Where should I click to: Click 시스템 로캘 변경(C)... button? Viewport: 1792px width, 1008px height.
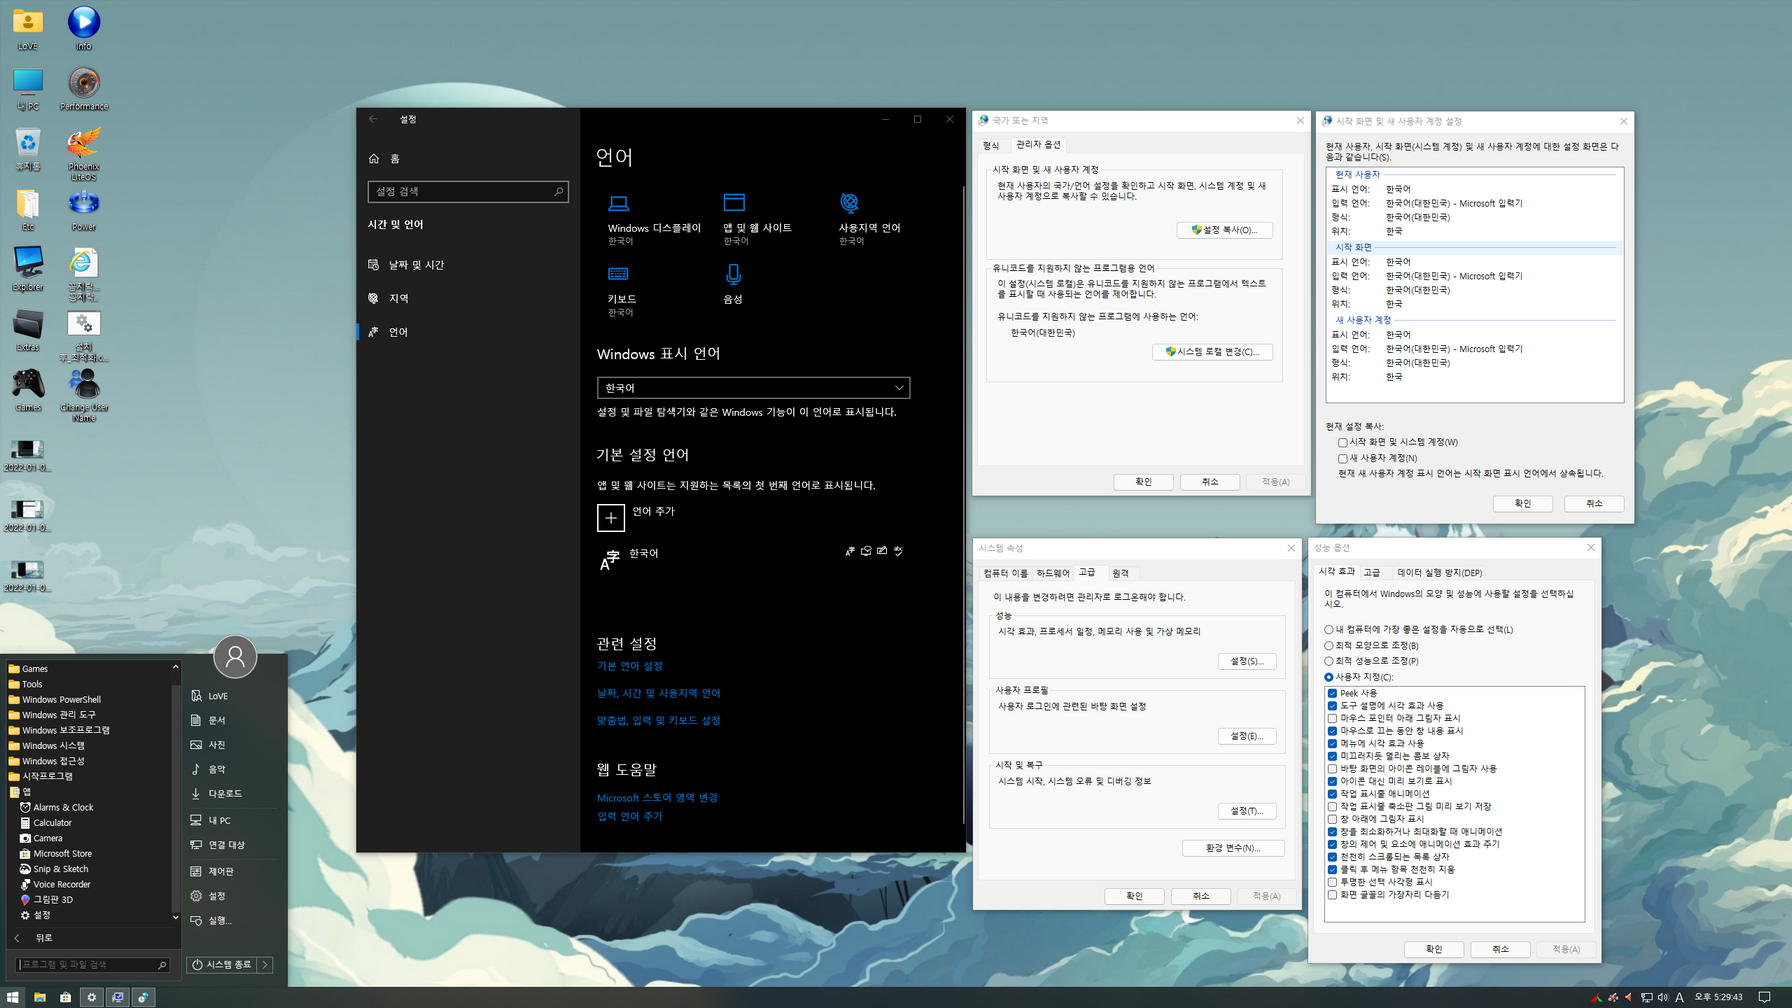[1212, 352]
